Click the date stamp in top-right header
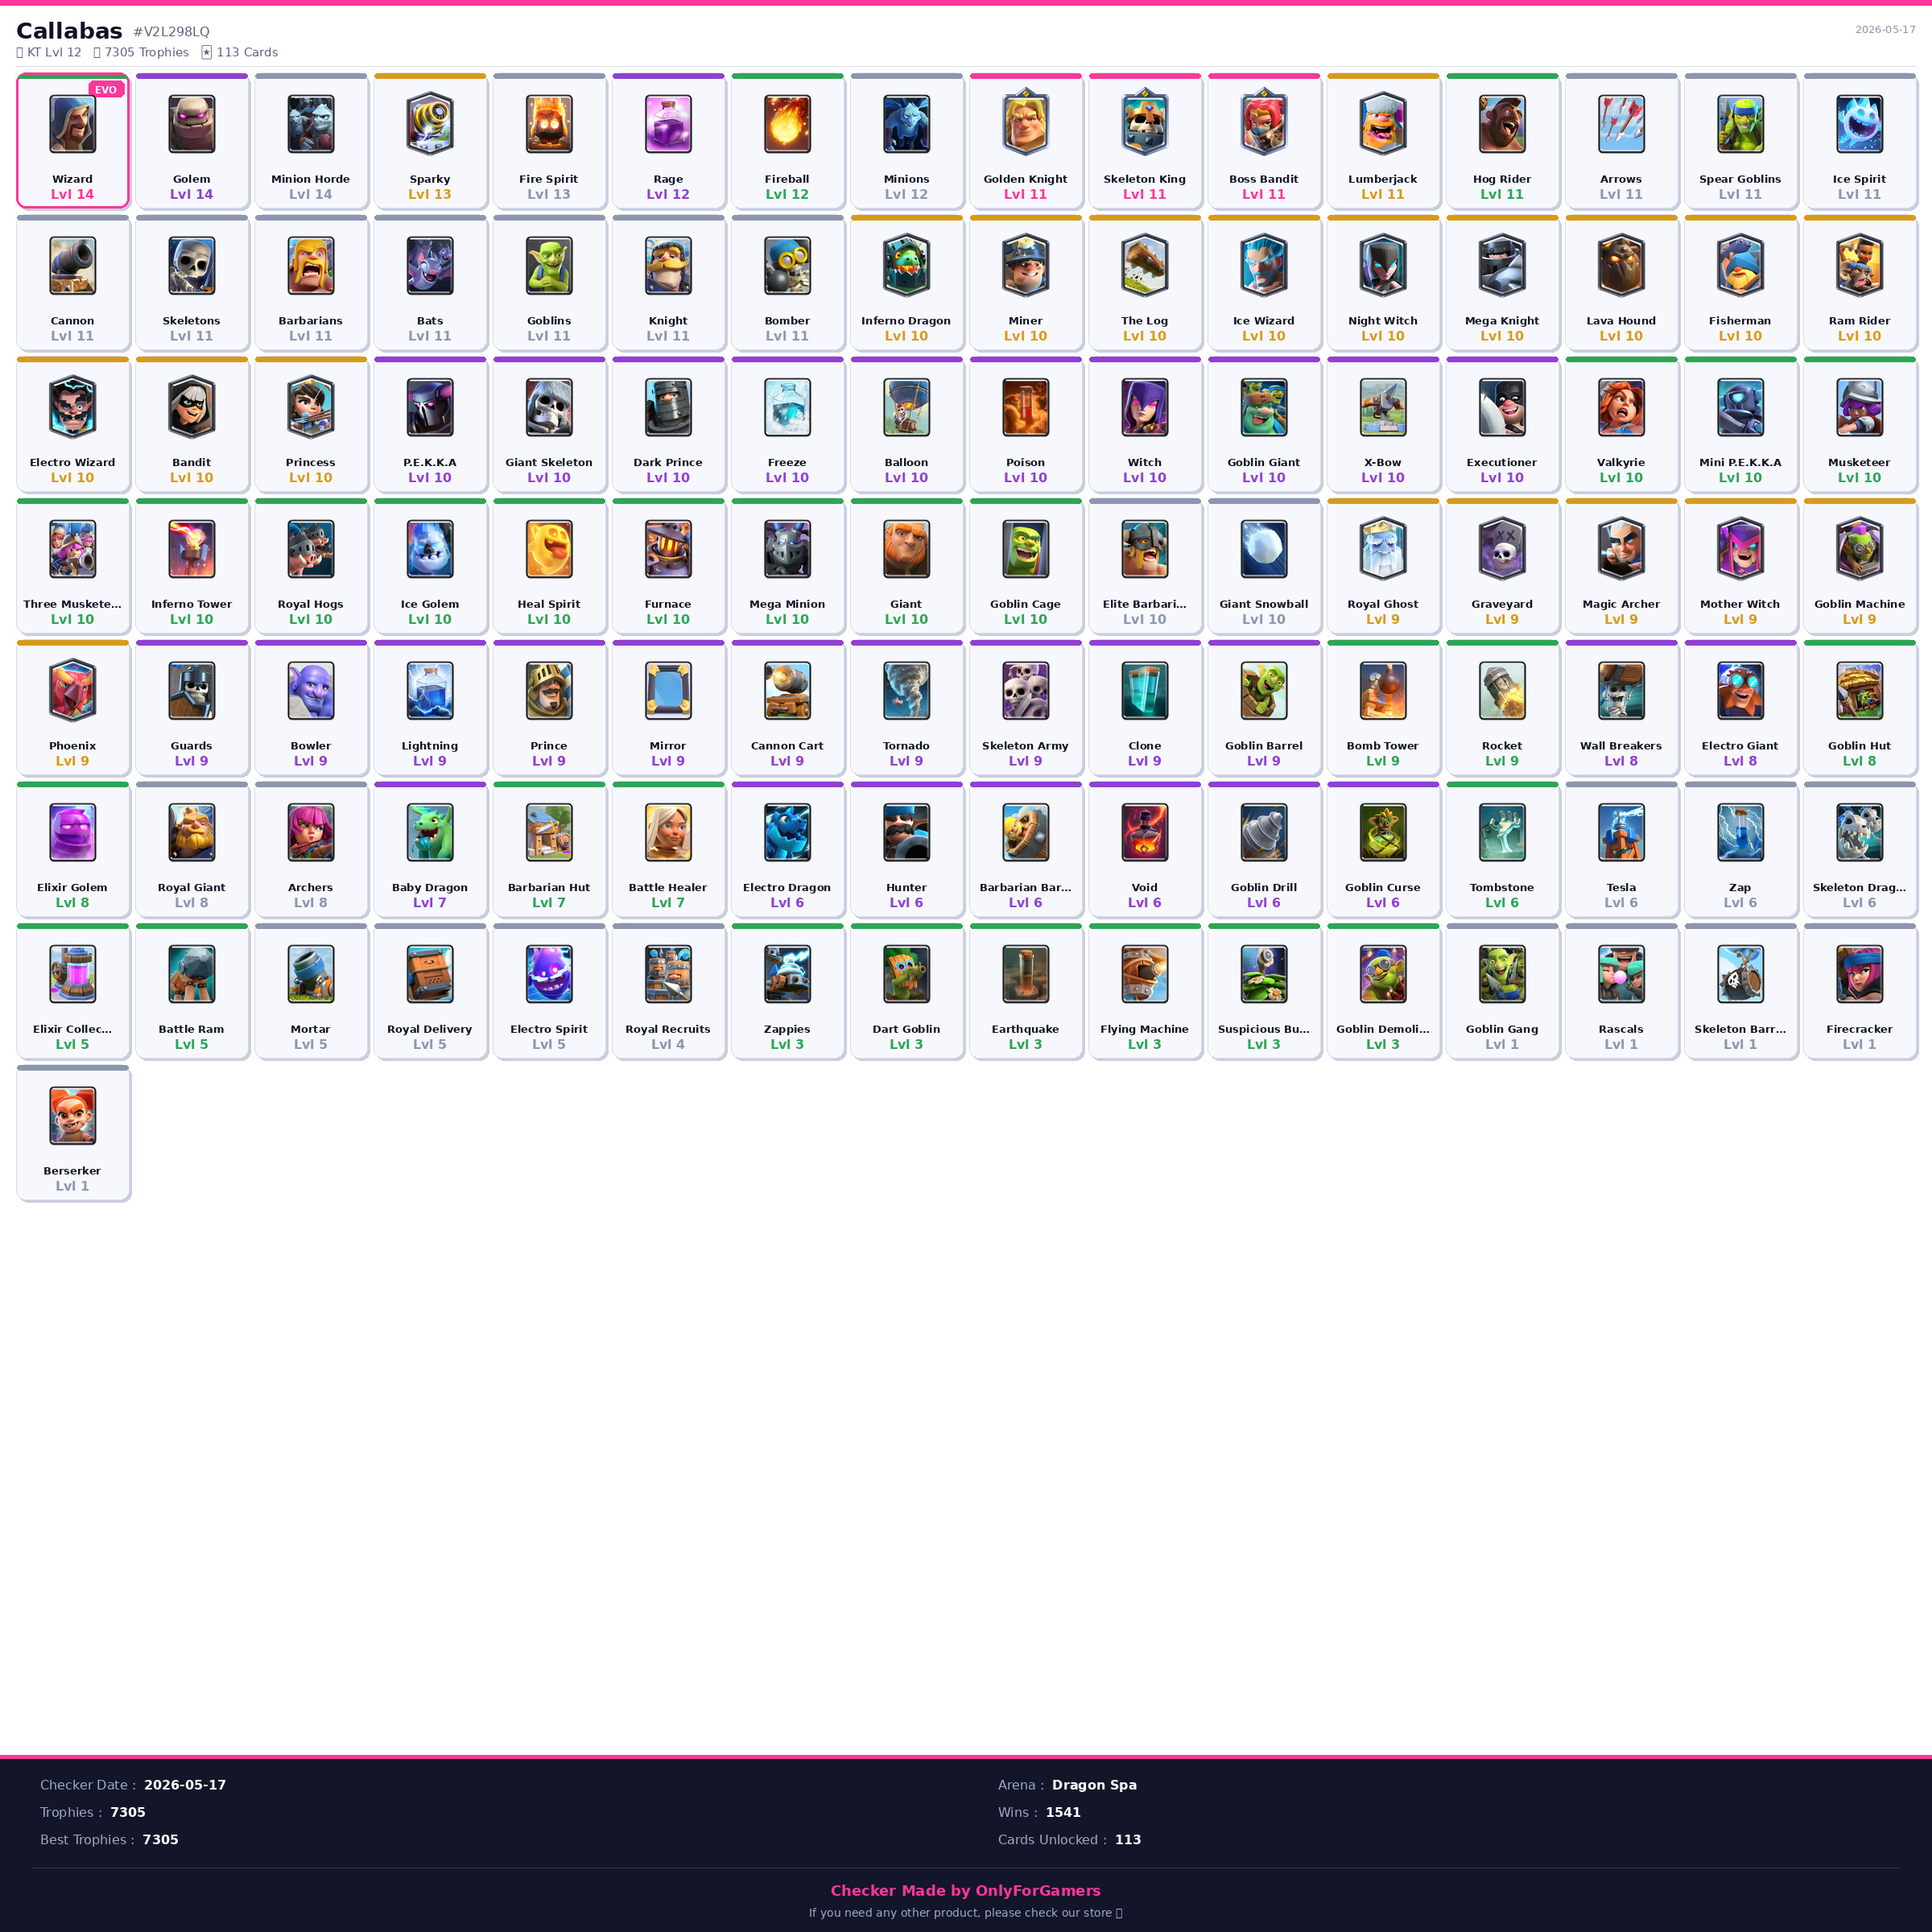This screenshot has width=1932, height=1932. (1885, 30)
